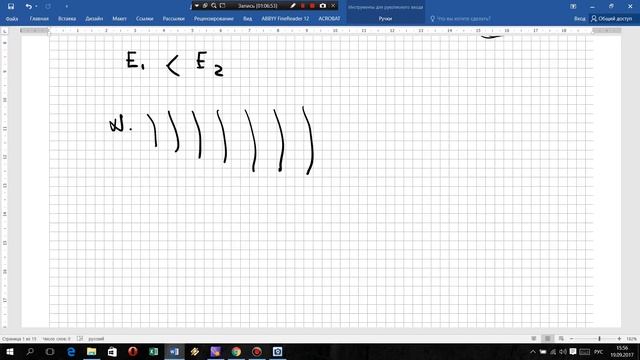Stop the screen recording
The image size is (640, 360).
(312, 6)
